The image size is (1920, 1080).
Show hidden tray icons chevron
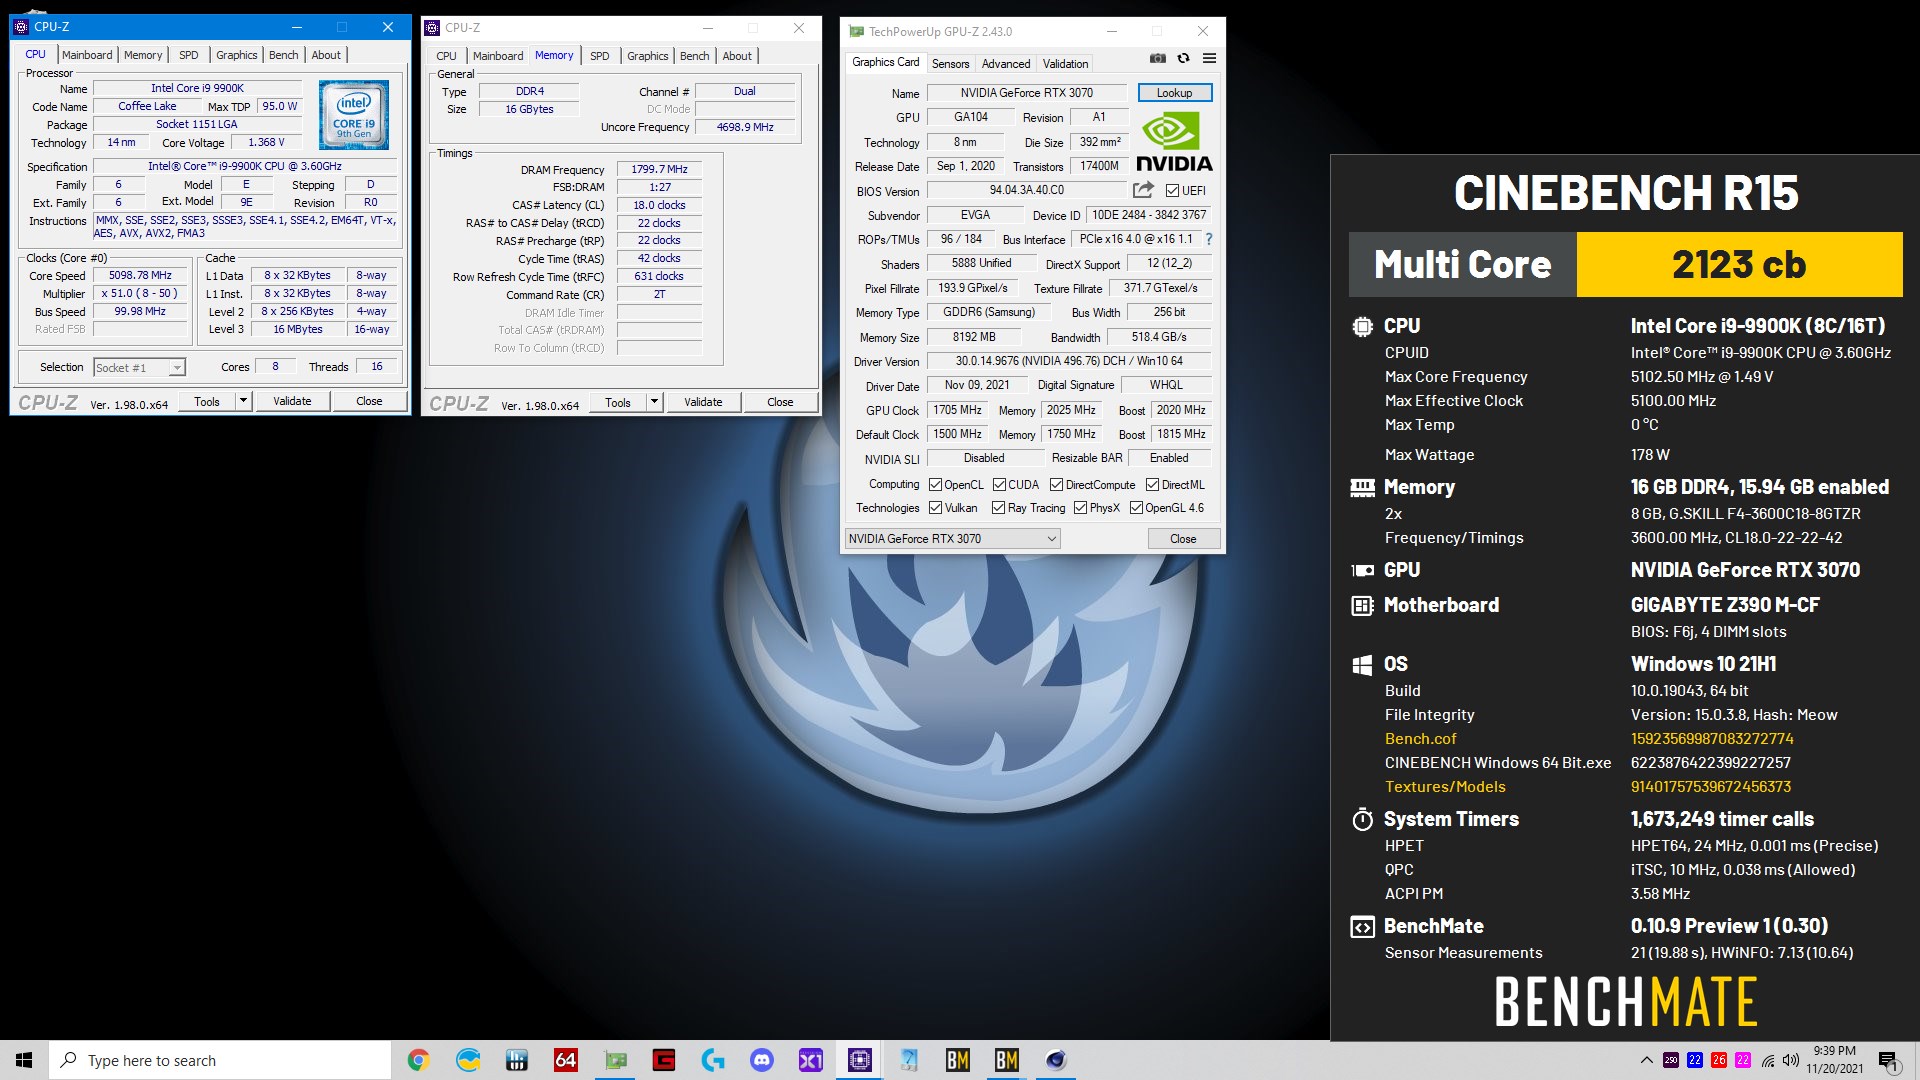[1646, 1060]
